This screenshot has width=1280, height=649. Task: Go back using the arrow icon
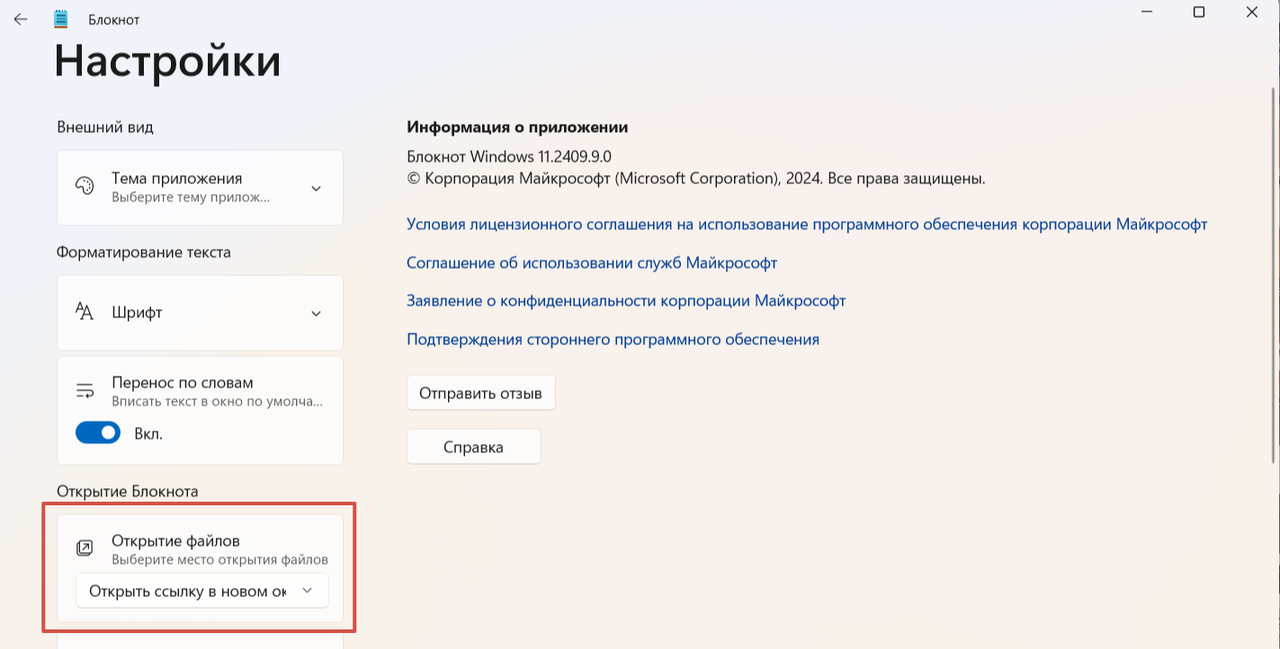pyautogui.click(x=20, y=19)
